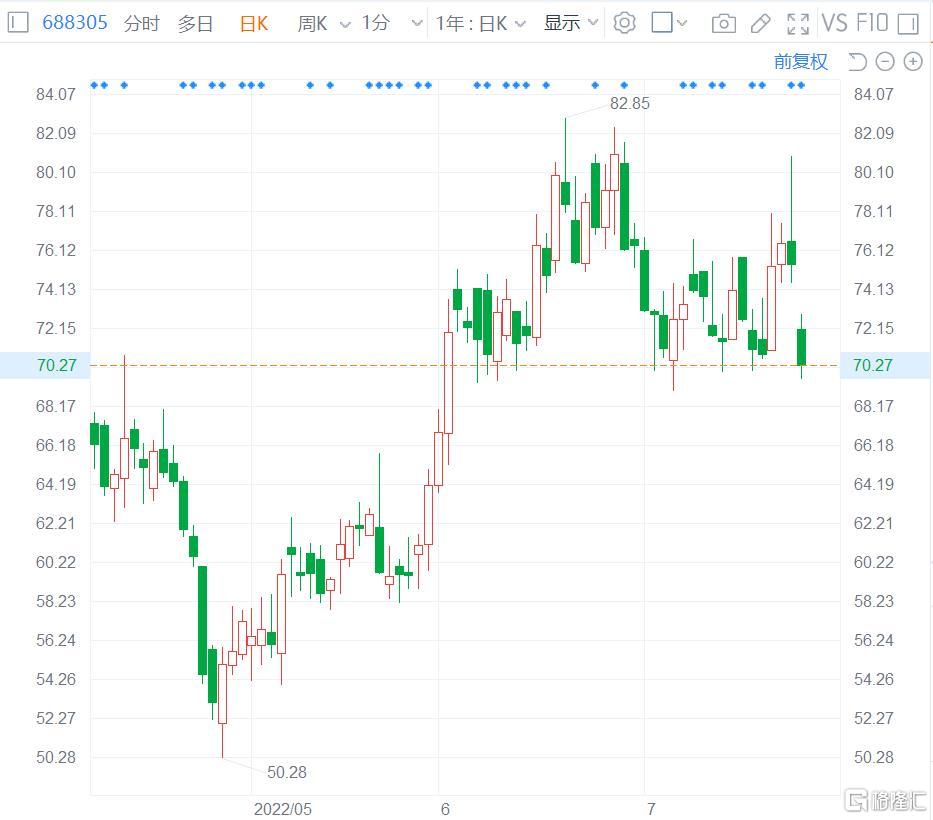Take a chart snapshot with camera icon
The image size is (933, 820).
click(x=724, y=24)
